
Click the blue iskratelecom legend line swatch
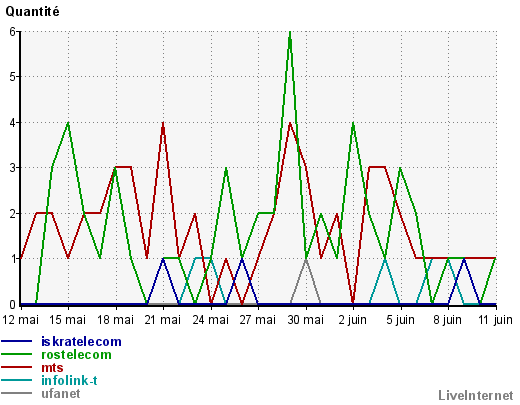click(x=17, y=341)
